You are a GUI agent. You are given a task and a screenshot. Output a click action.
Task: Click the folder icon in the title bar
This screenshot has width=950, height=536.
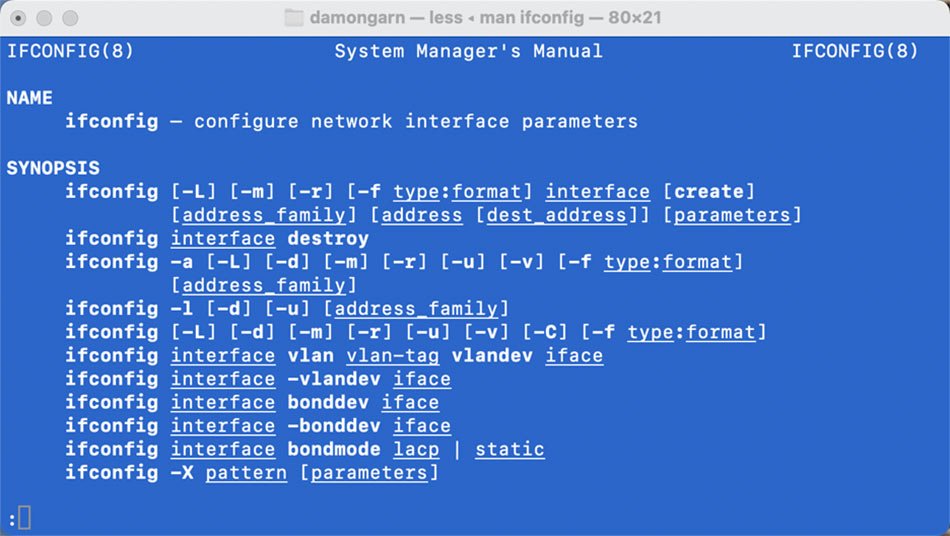[293, 18]
